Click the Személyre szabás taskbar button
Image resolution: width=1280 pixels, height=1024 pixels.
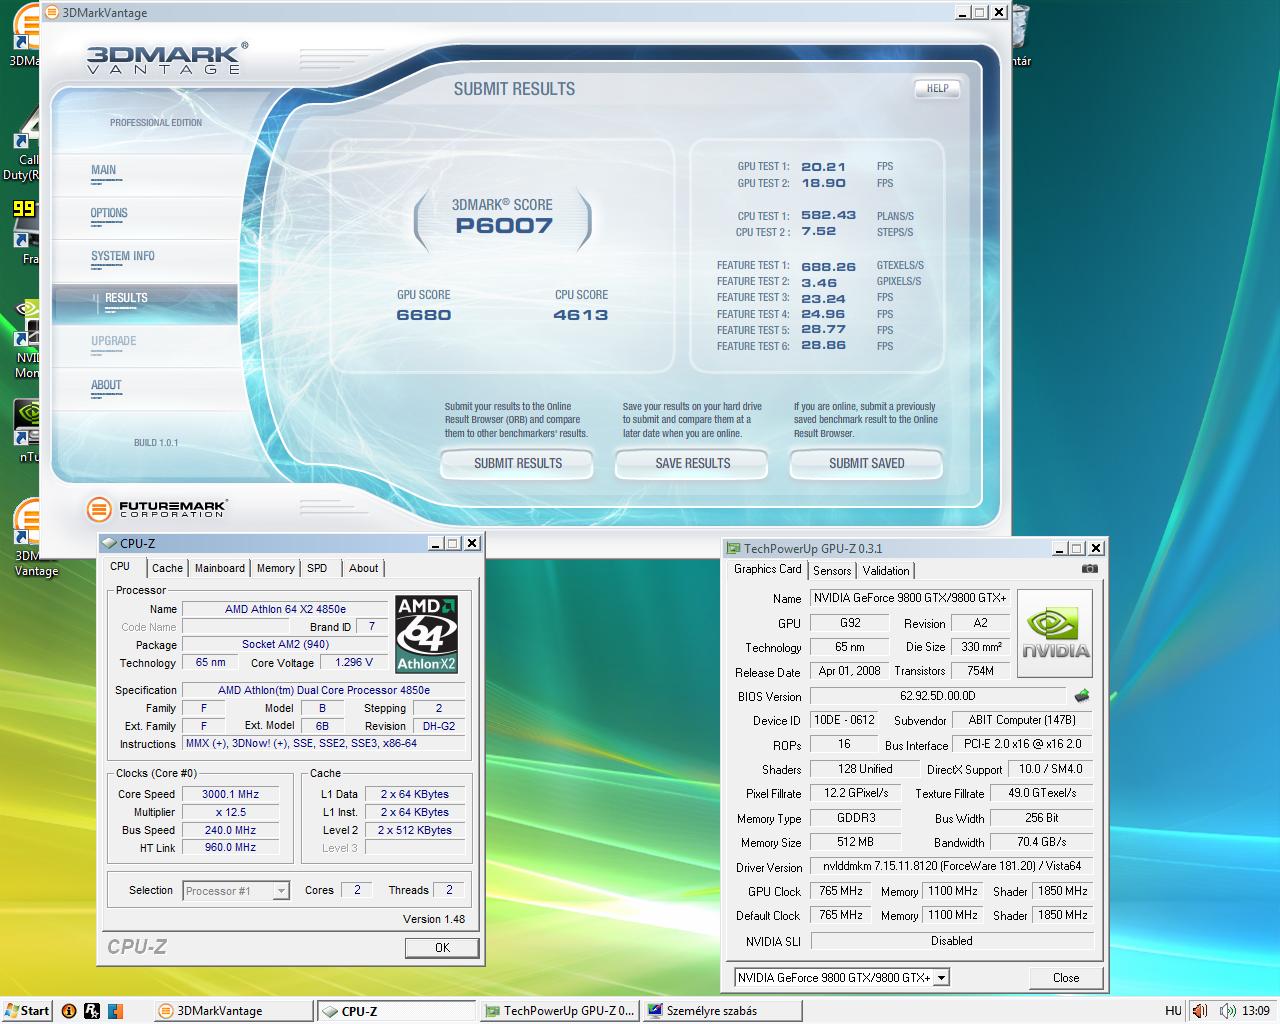coord(721,1011)
